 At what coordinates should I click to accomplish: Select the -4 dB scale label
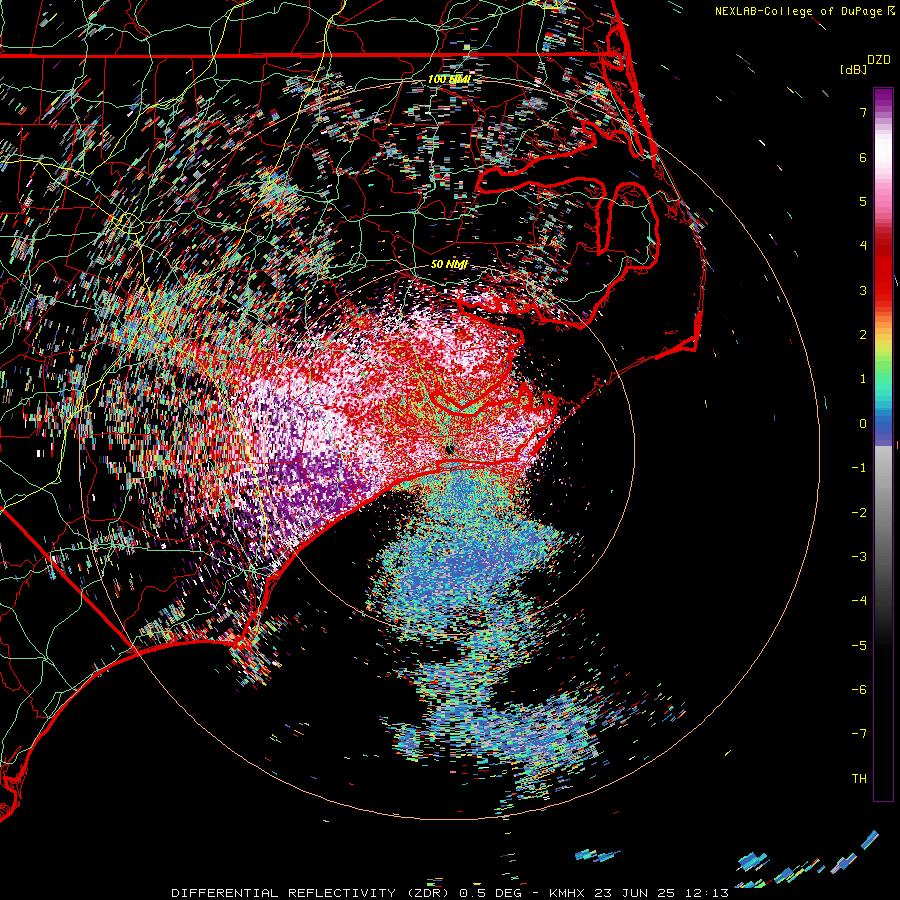tap(859, 601)
